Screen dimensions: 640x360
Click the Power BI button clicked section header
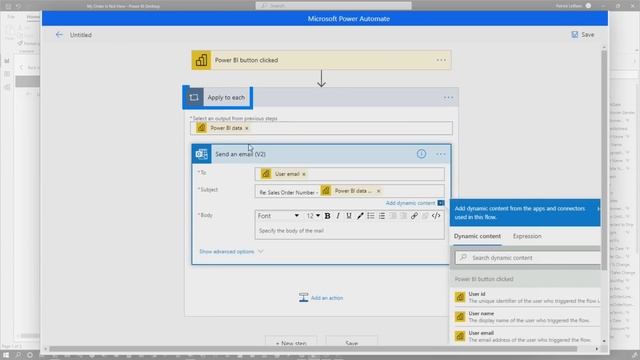coord(526,279)
